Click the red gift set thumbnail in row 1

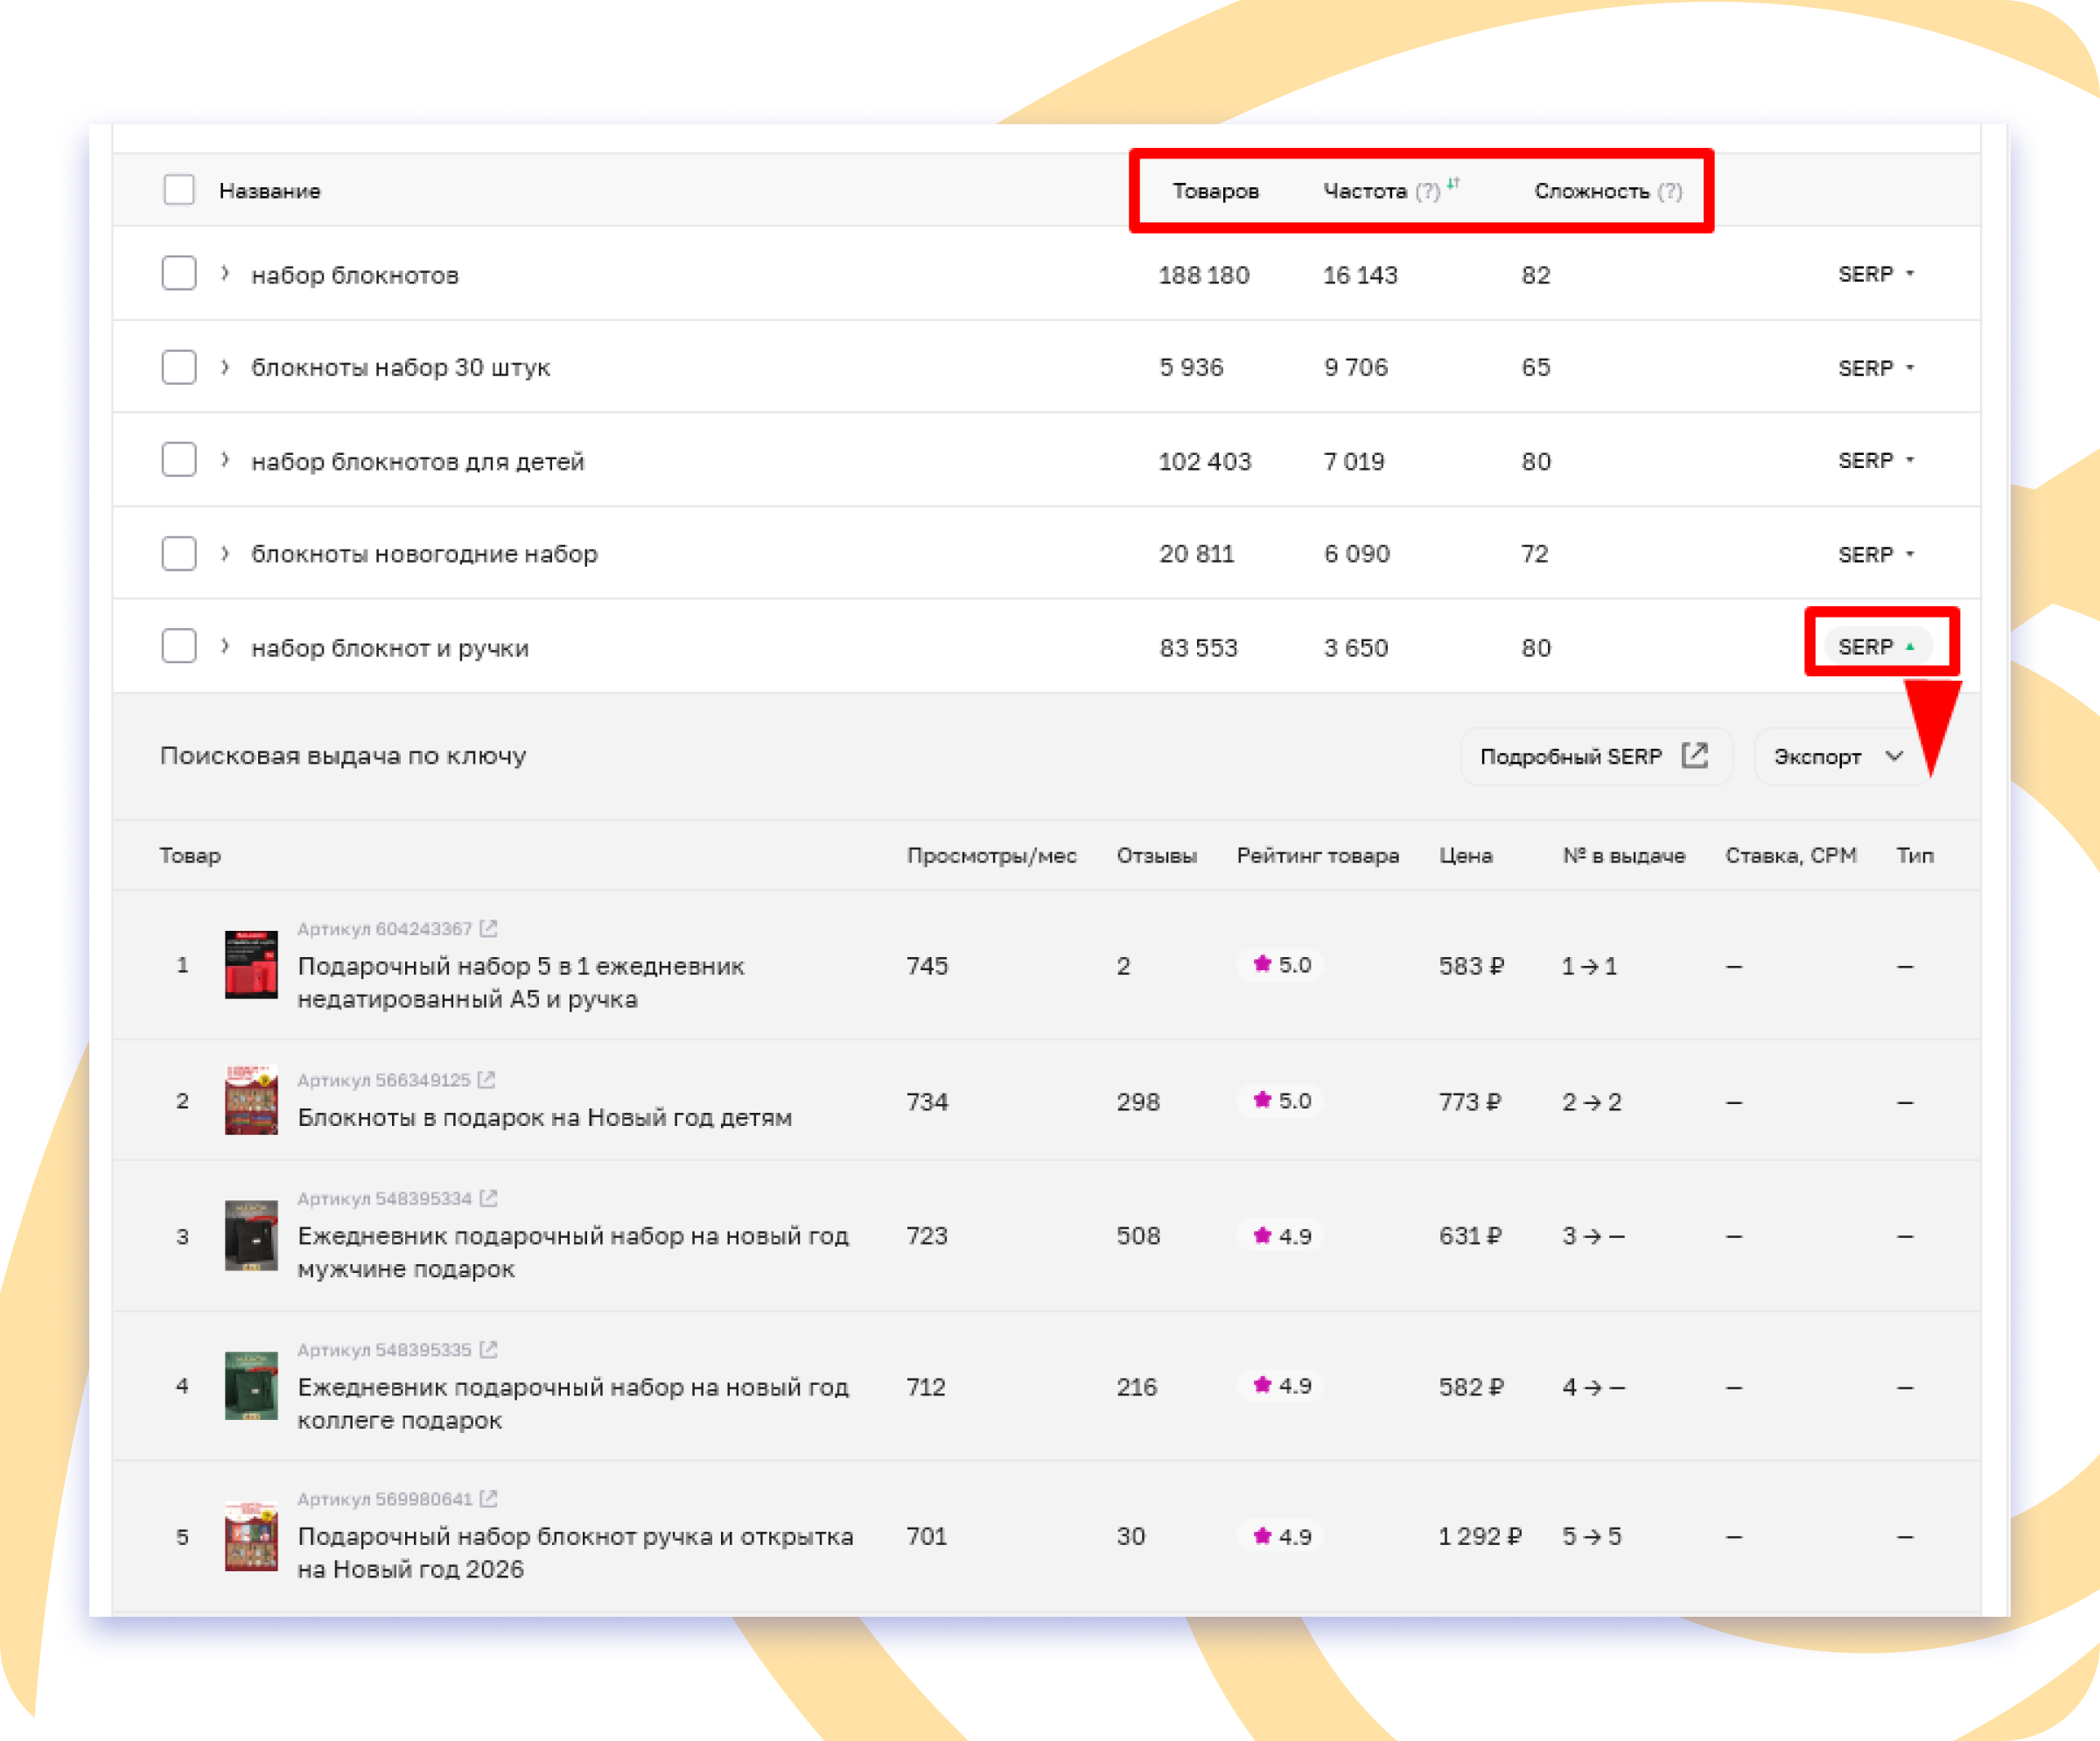251,965
